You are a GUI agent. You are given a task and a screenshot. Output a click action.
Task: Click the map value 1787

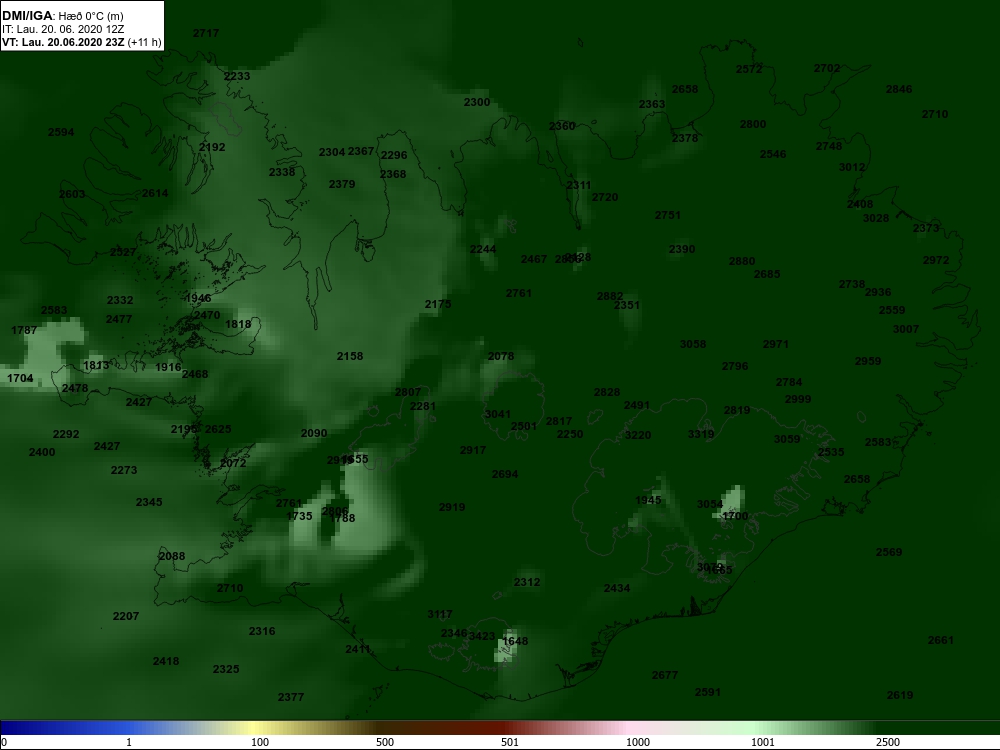[24, 330]
